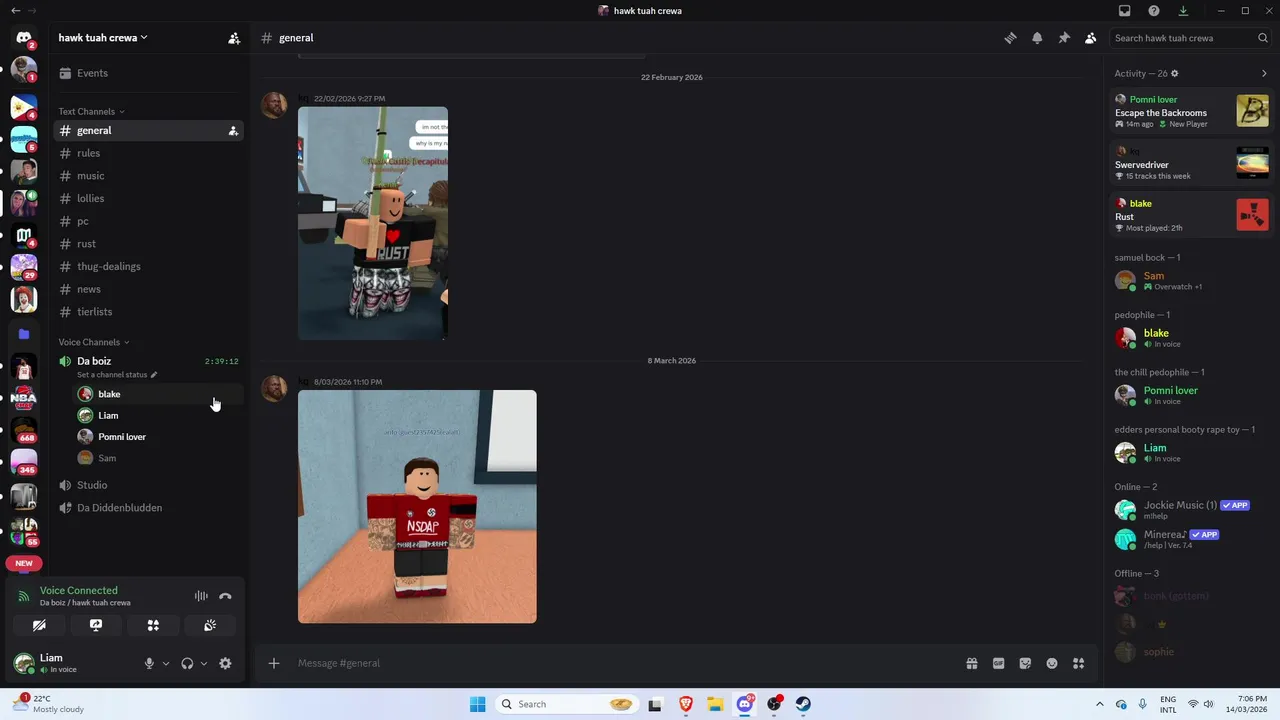Open sophie offline member entry
This screenshot has height=720, width=1280.
point(1190,652)
